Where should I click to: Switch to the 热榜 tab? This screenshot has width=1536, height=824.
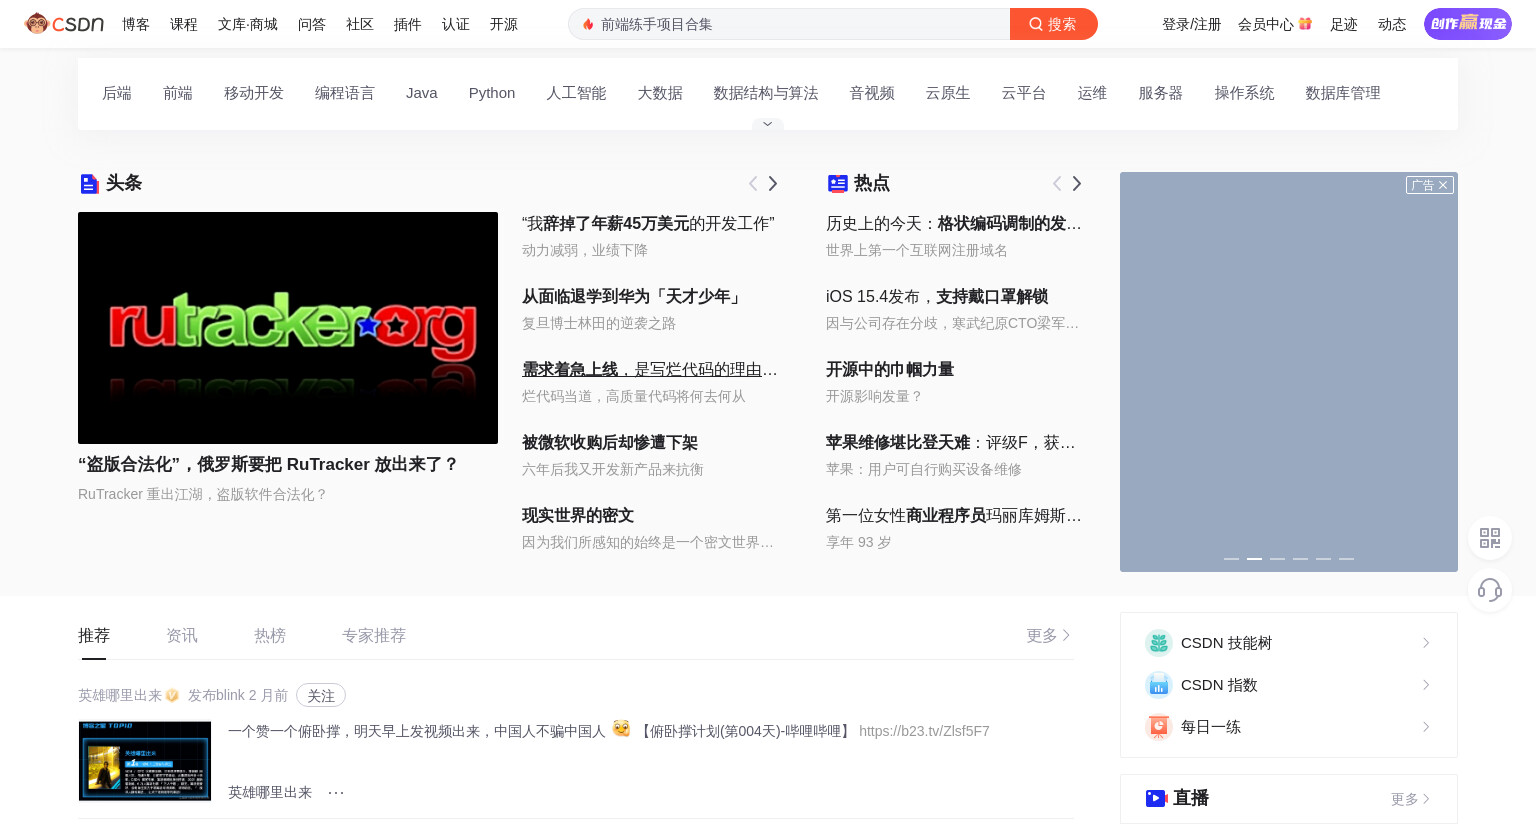coord(270,635)
